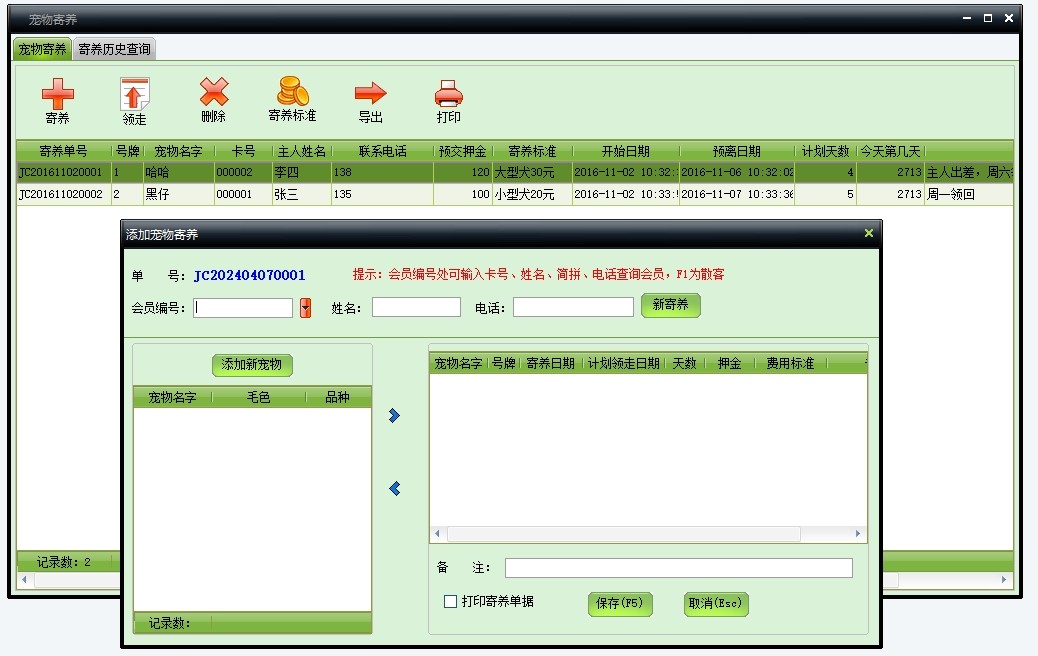
Task: Click the blue right arrow to add pet
Action: 394,415
